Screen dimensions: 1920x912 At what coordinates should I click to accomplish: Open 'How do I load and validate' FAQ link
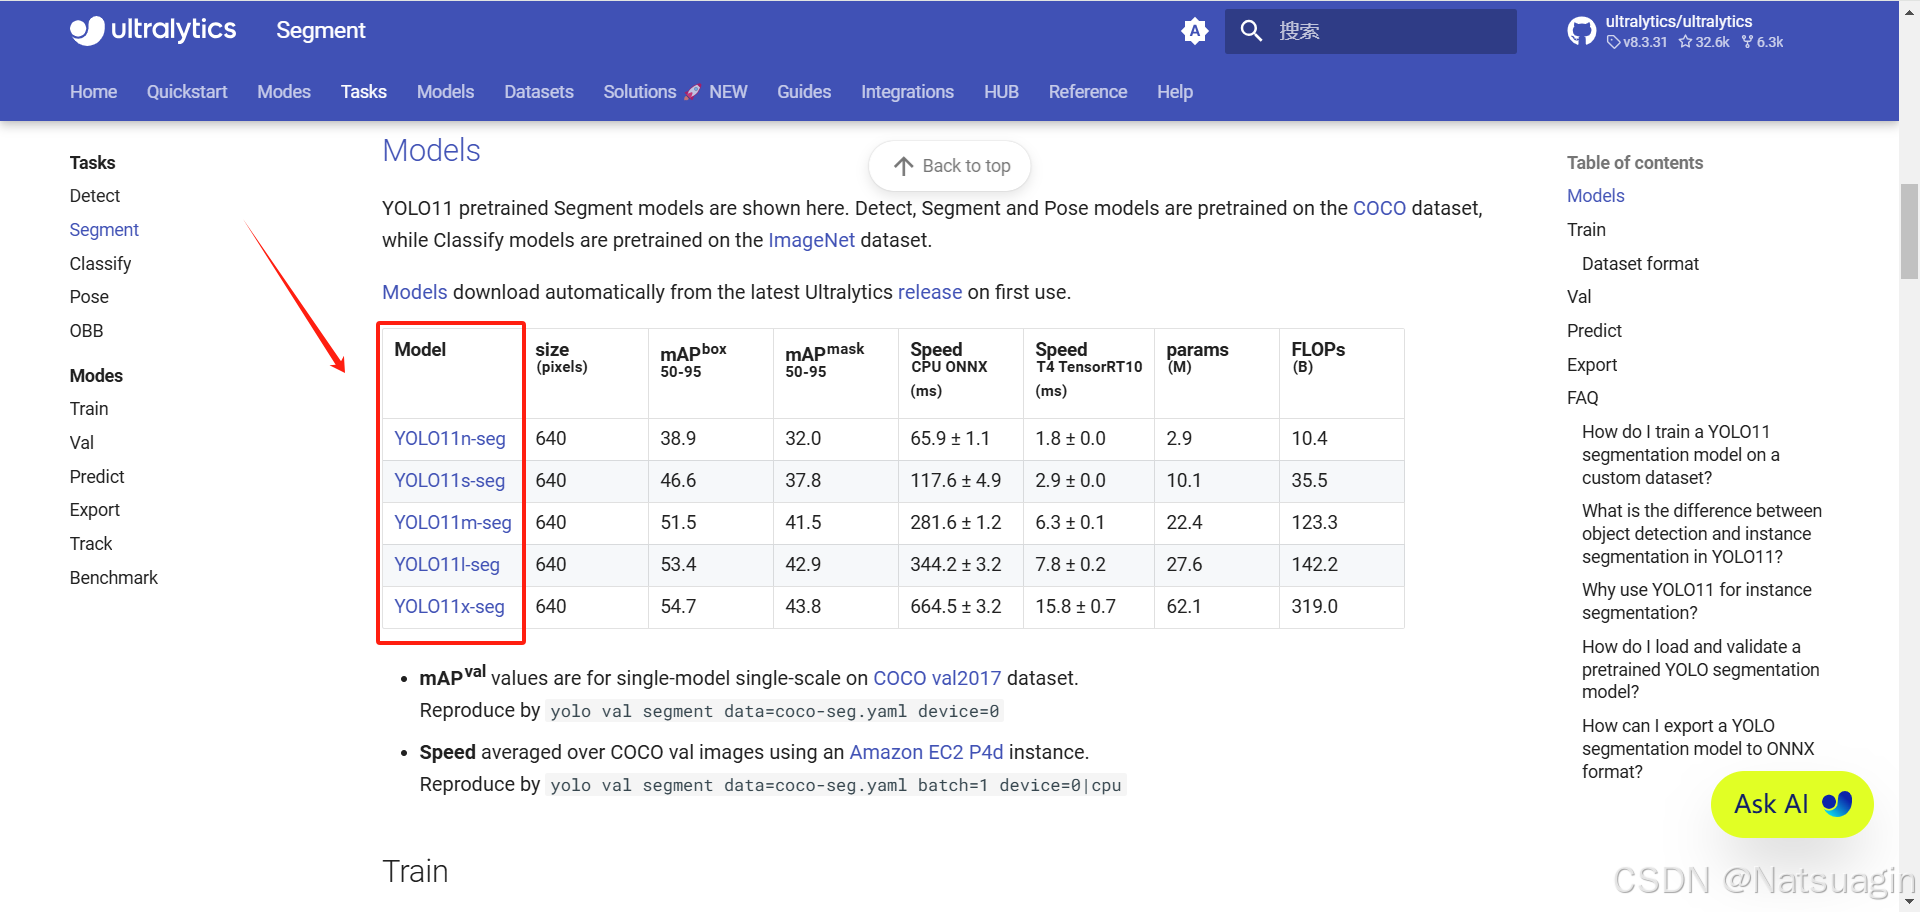tap(1701, 669)
